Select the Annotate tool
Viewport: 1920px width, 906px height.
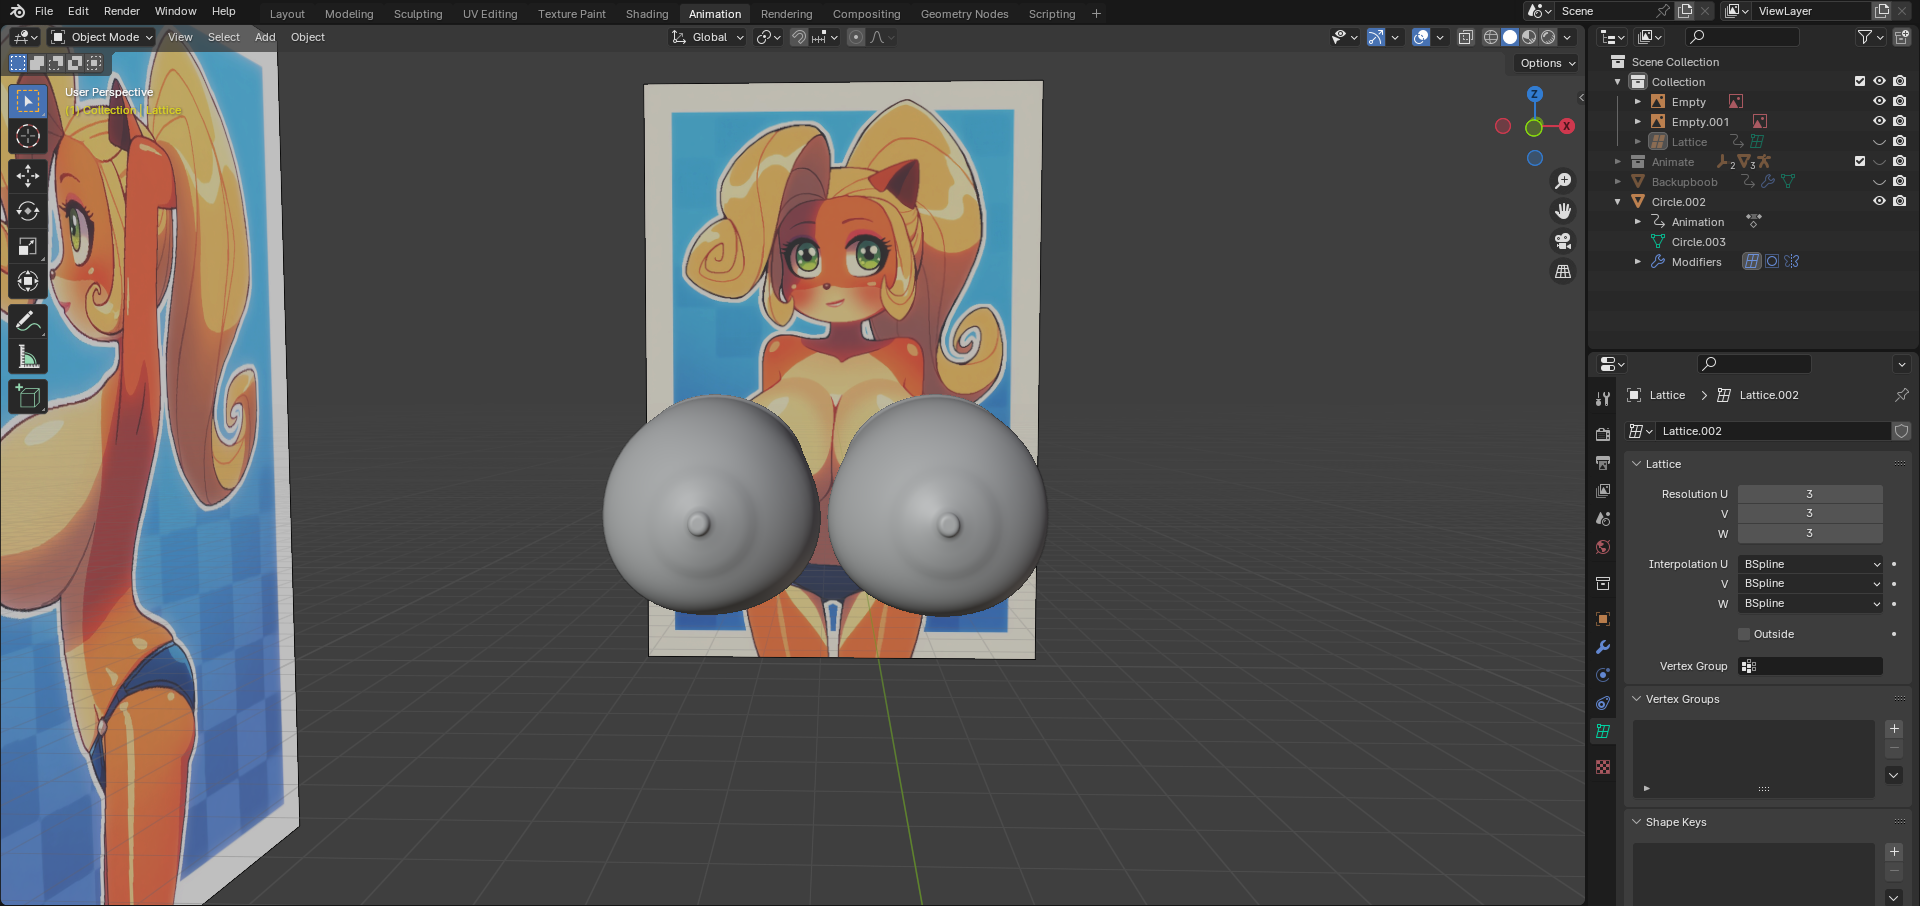tap(28, 321)
